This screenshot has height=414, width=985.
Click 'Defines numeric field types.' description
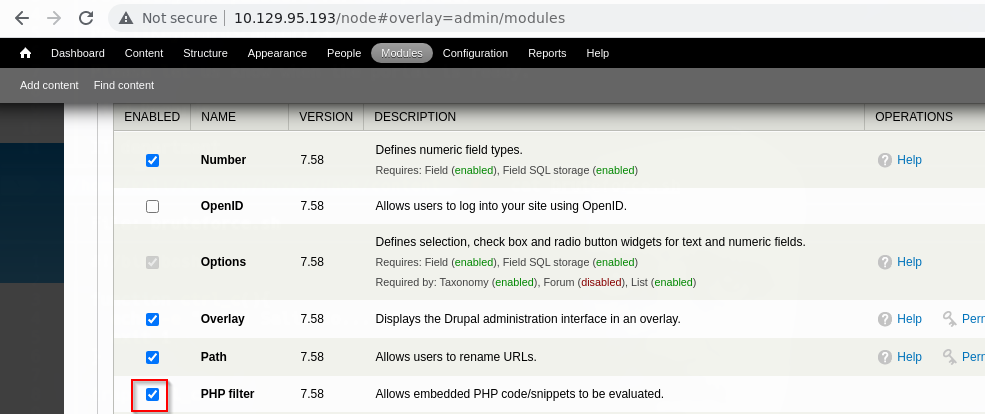[x=449, y=150]
